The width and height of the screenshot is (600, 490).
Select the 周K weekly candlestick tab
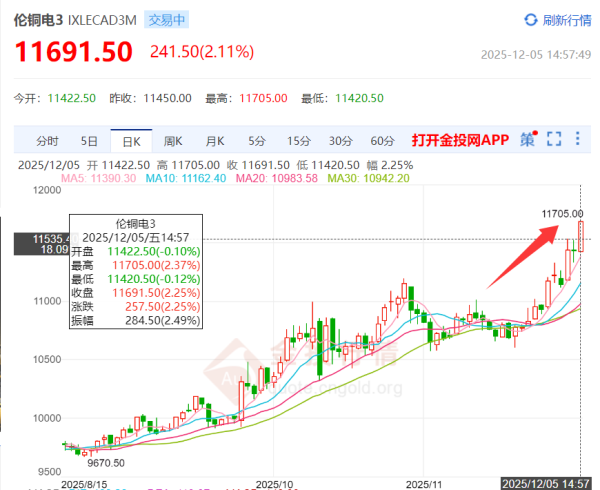pyautogui.click(x=173, y=141)
